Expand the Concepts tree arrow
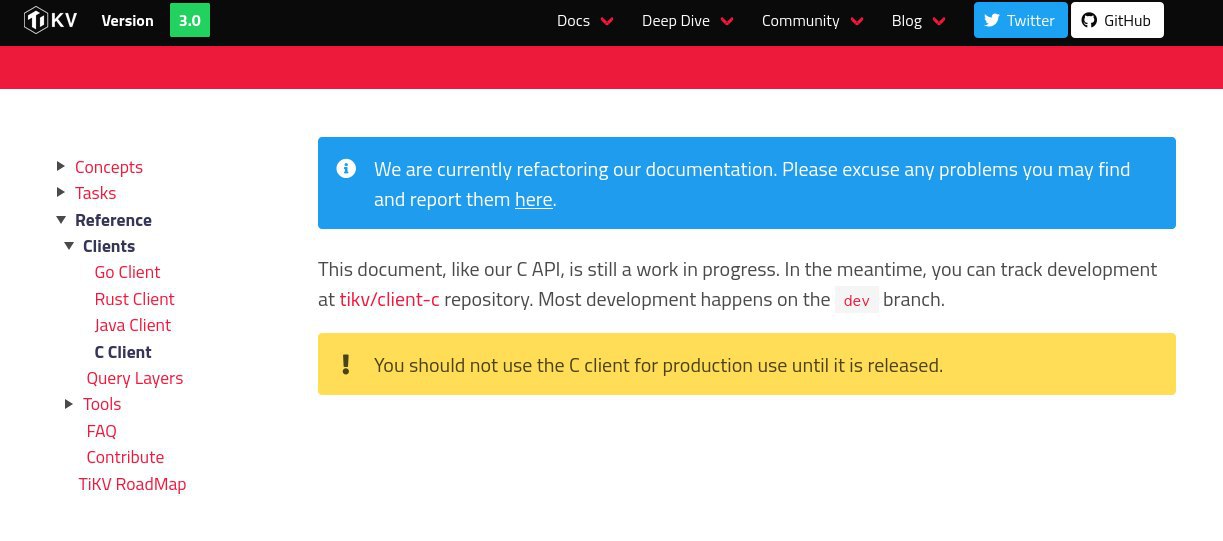Viewport: 1223px width, 541px height. coord(62,166)
